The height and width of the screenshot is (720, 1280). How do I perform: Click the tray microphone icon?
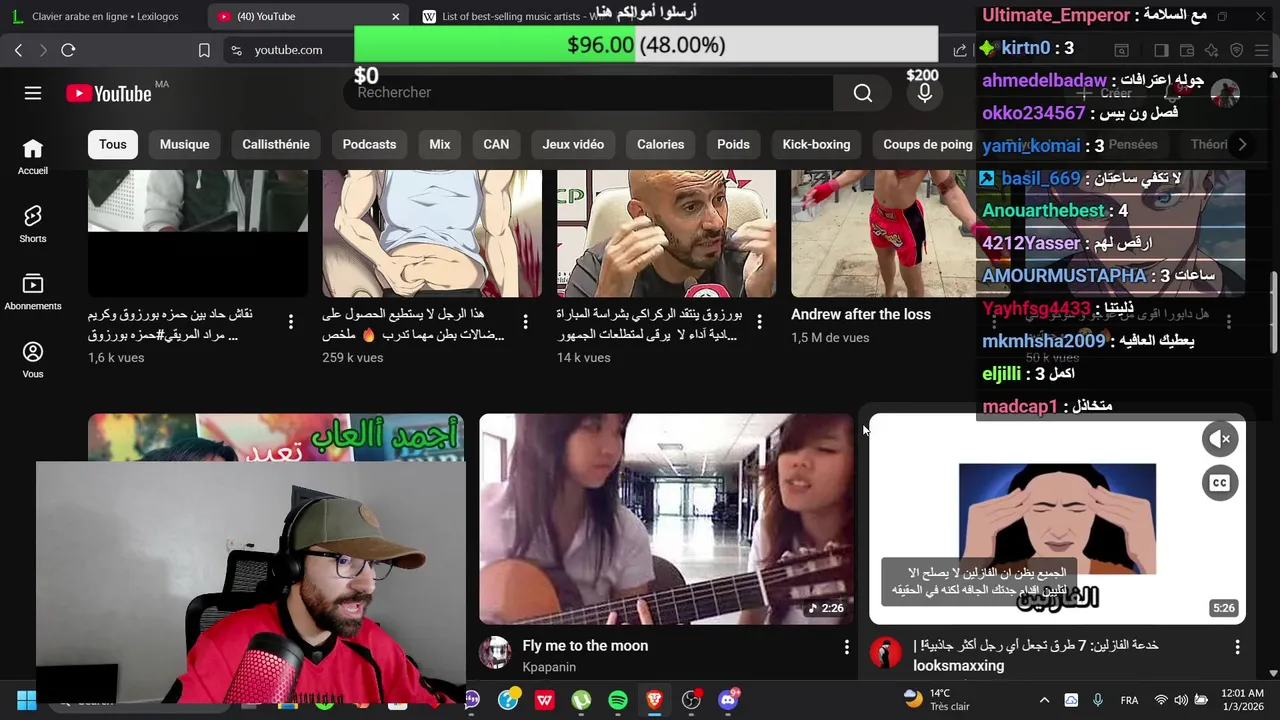pos(1097,700)
